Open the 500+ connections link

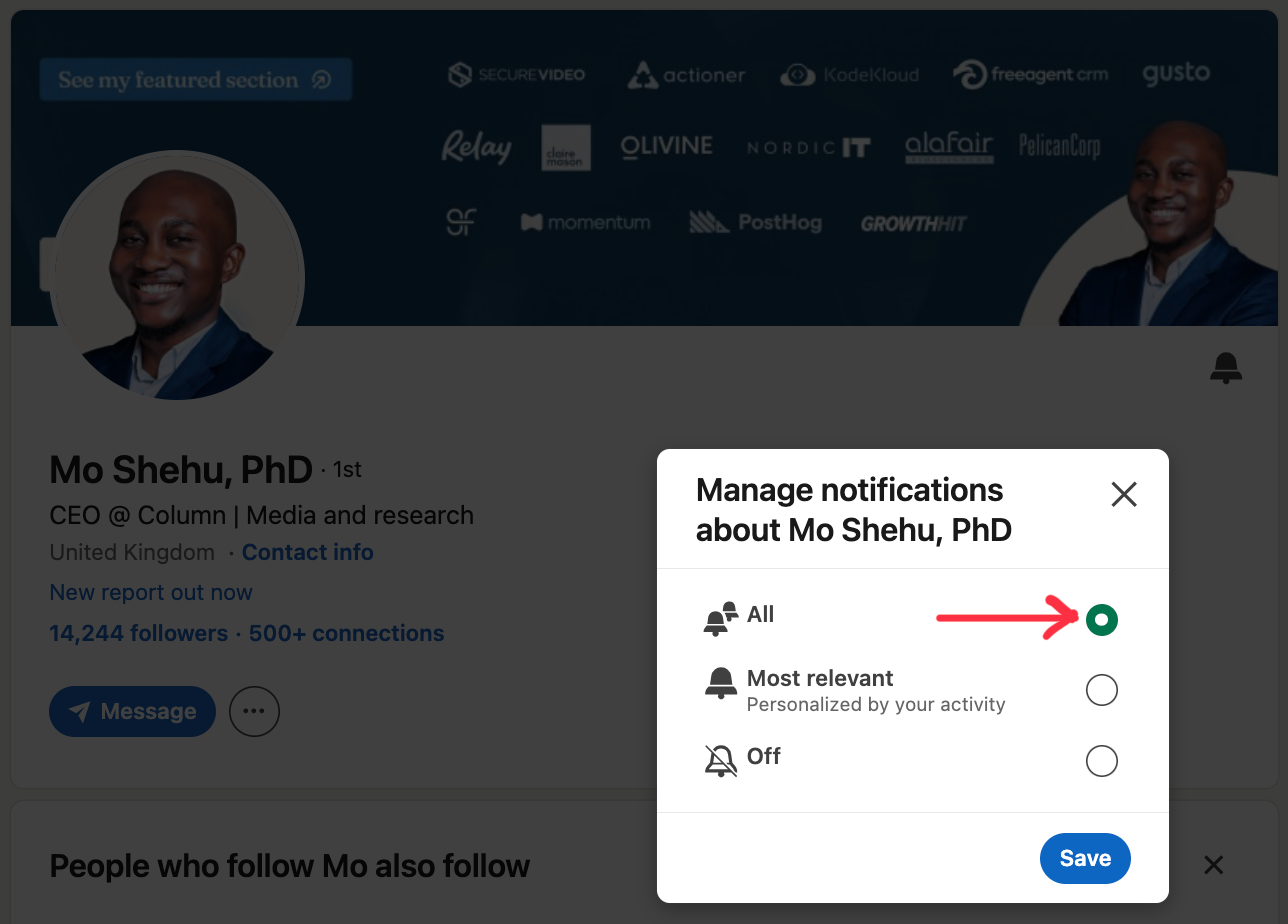pyautogui.click(x=346, y=633)
